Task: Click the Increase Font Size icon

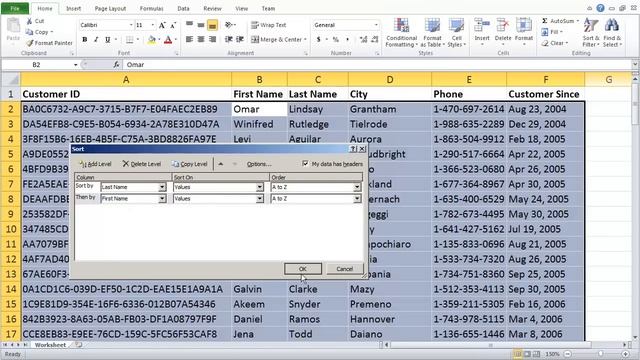Action: point(162,25)
